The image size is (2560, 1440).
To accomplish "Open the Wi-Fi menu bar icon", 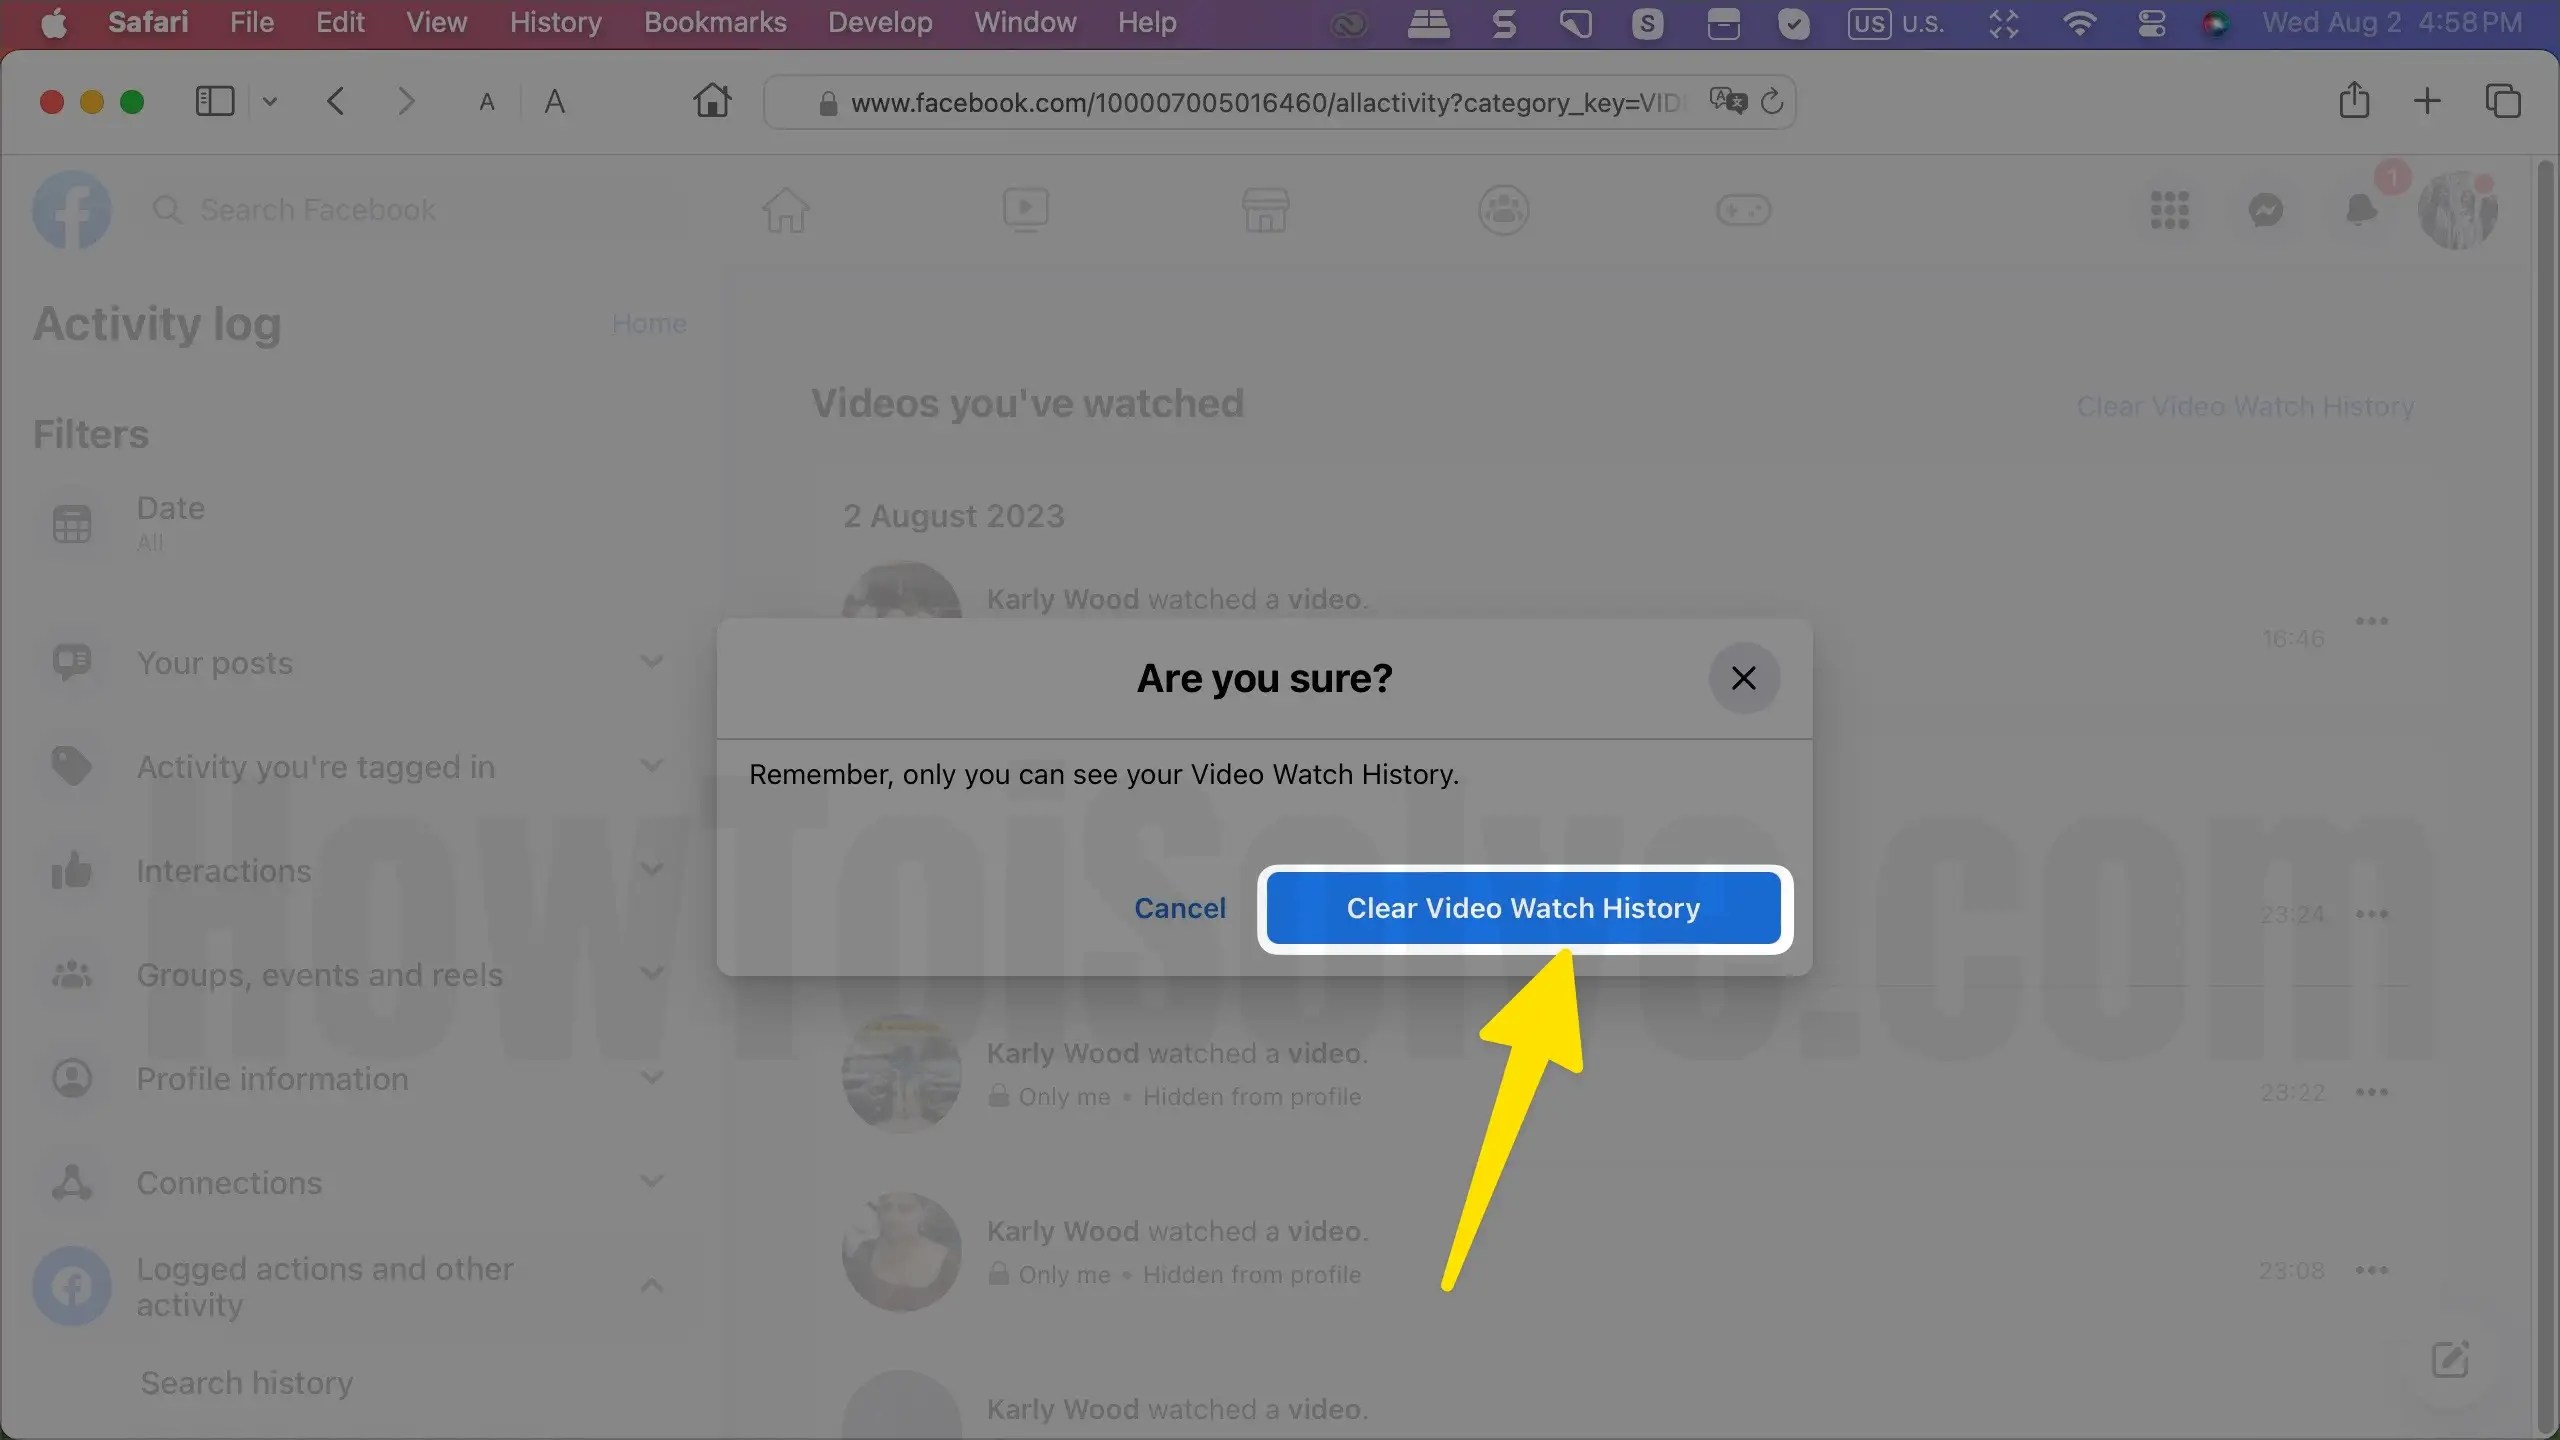I will click(x=2081, y=23).
